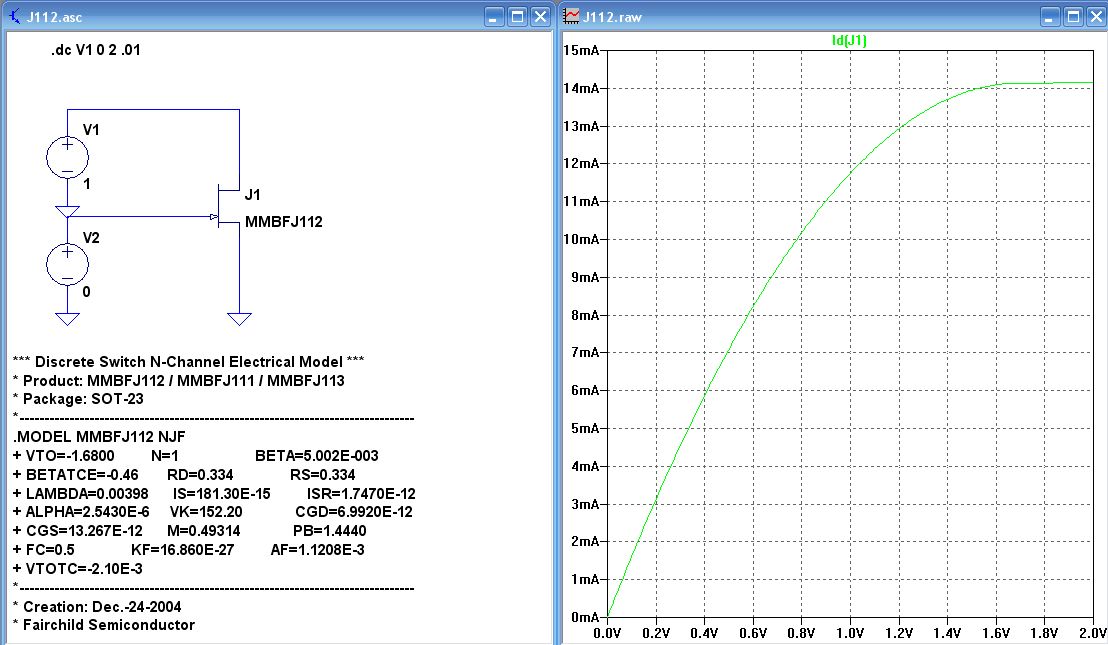Click the 5mA label on vertical axis
Image resolution: width=1108 pixels, height=645 pixels.
coord(584,428)
